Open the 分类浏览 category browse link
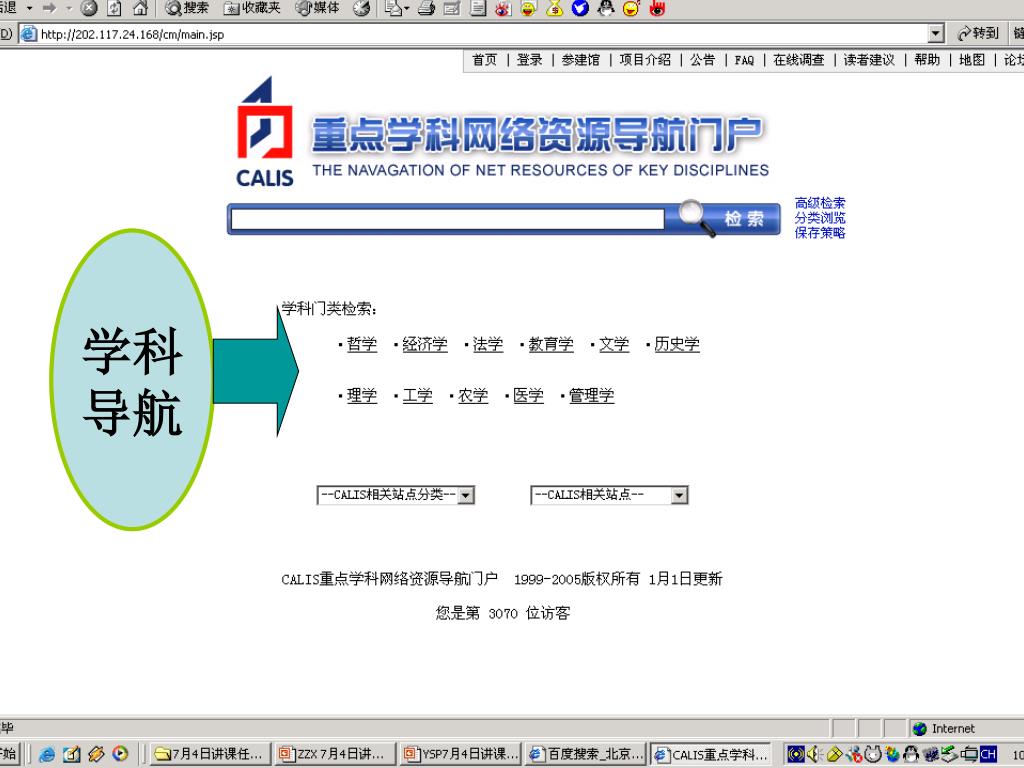 coord(820,218)
